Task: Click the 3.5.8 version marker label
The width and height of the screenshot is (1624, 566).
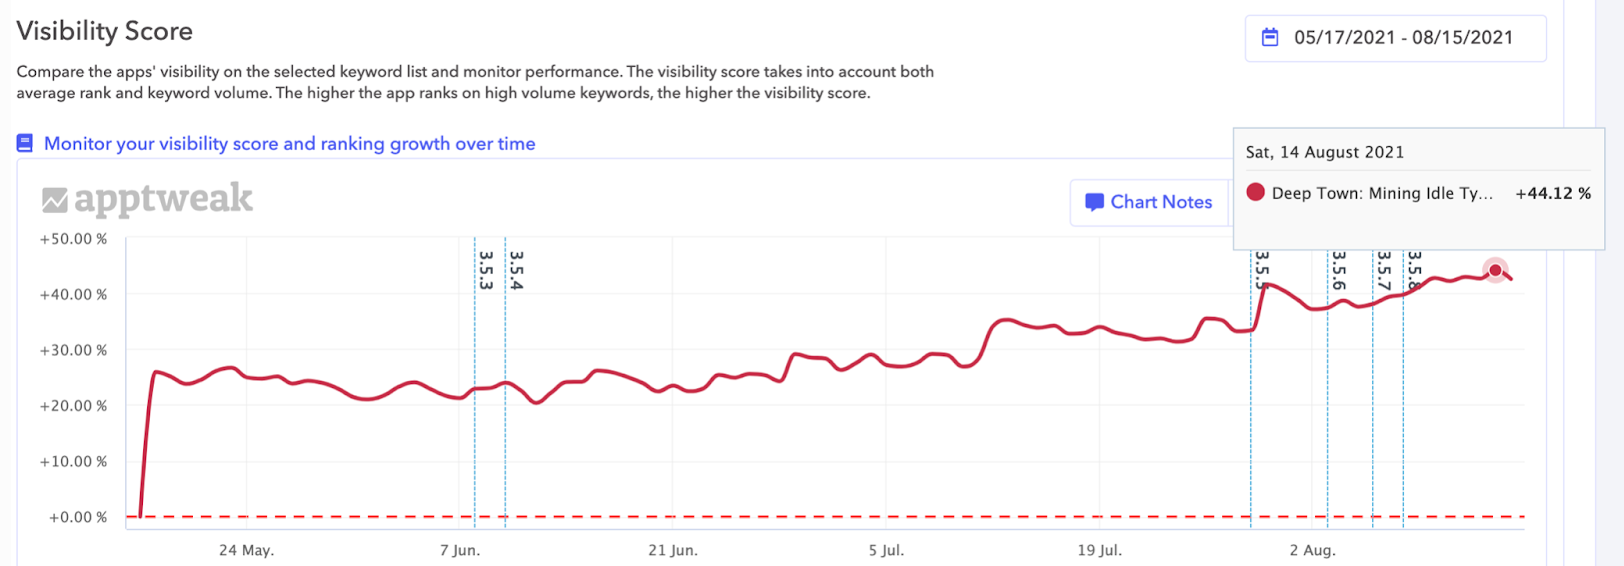Action: pyautogui.click(x=1413, y=270)
